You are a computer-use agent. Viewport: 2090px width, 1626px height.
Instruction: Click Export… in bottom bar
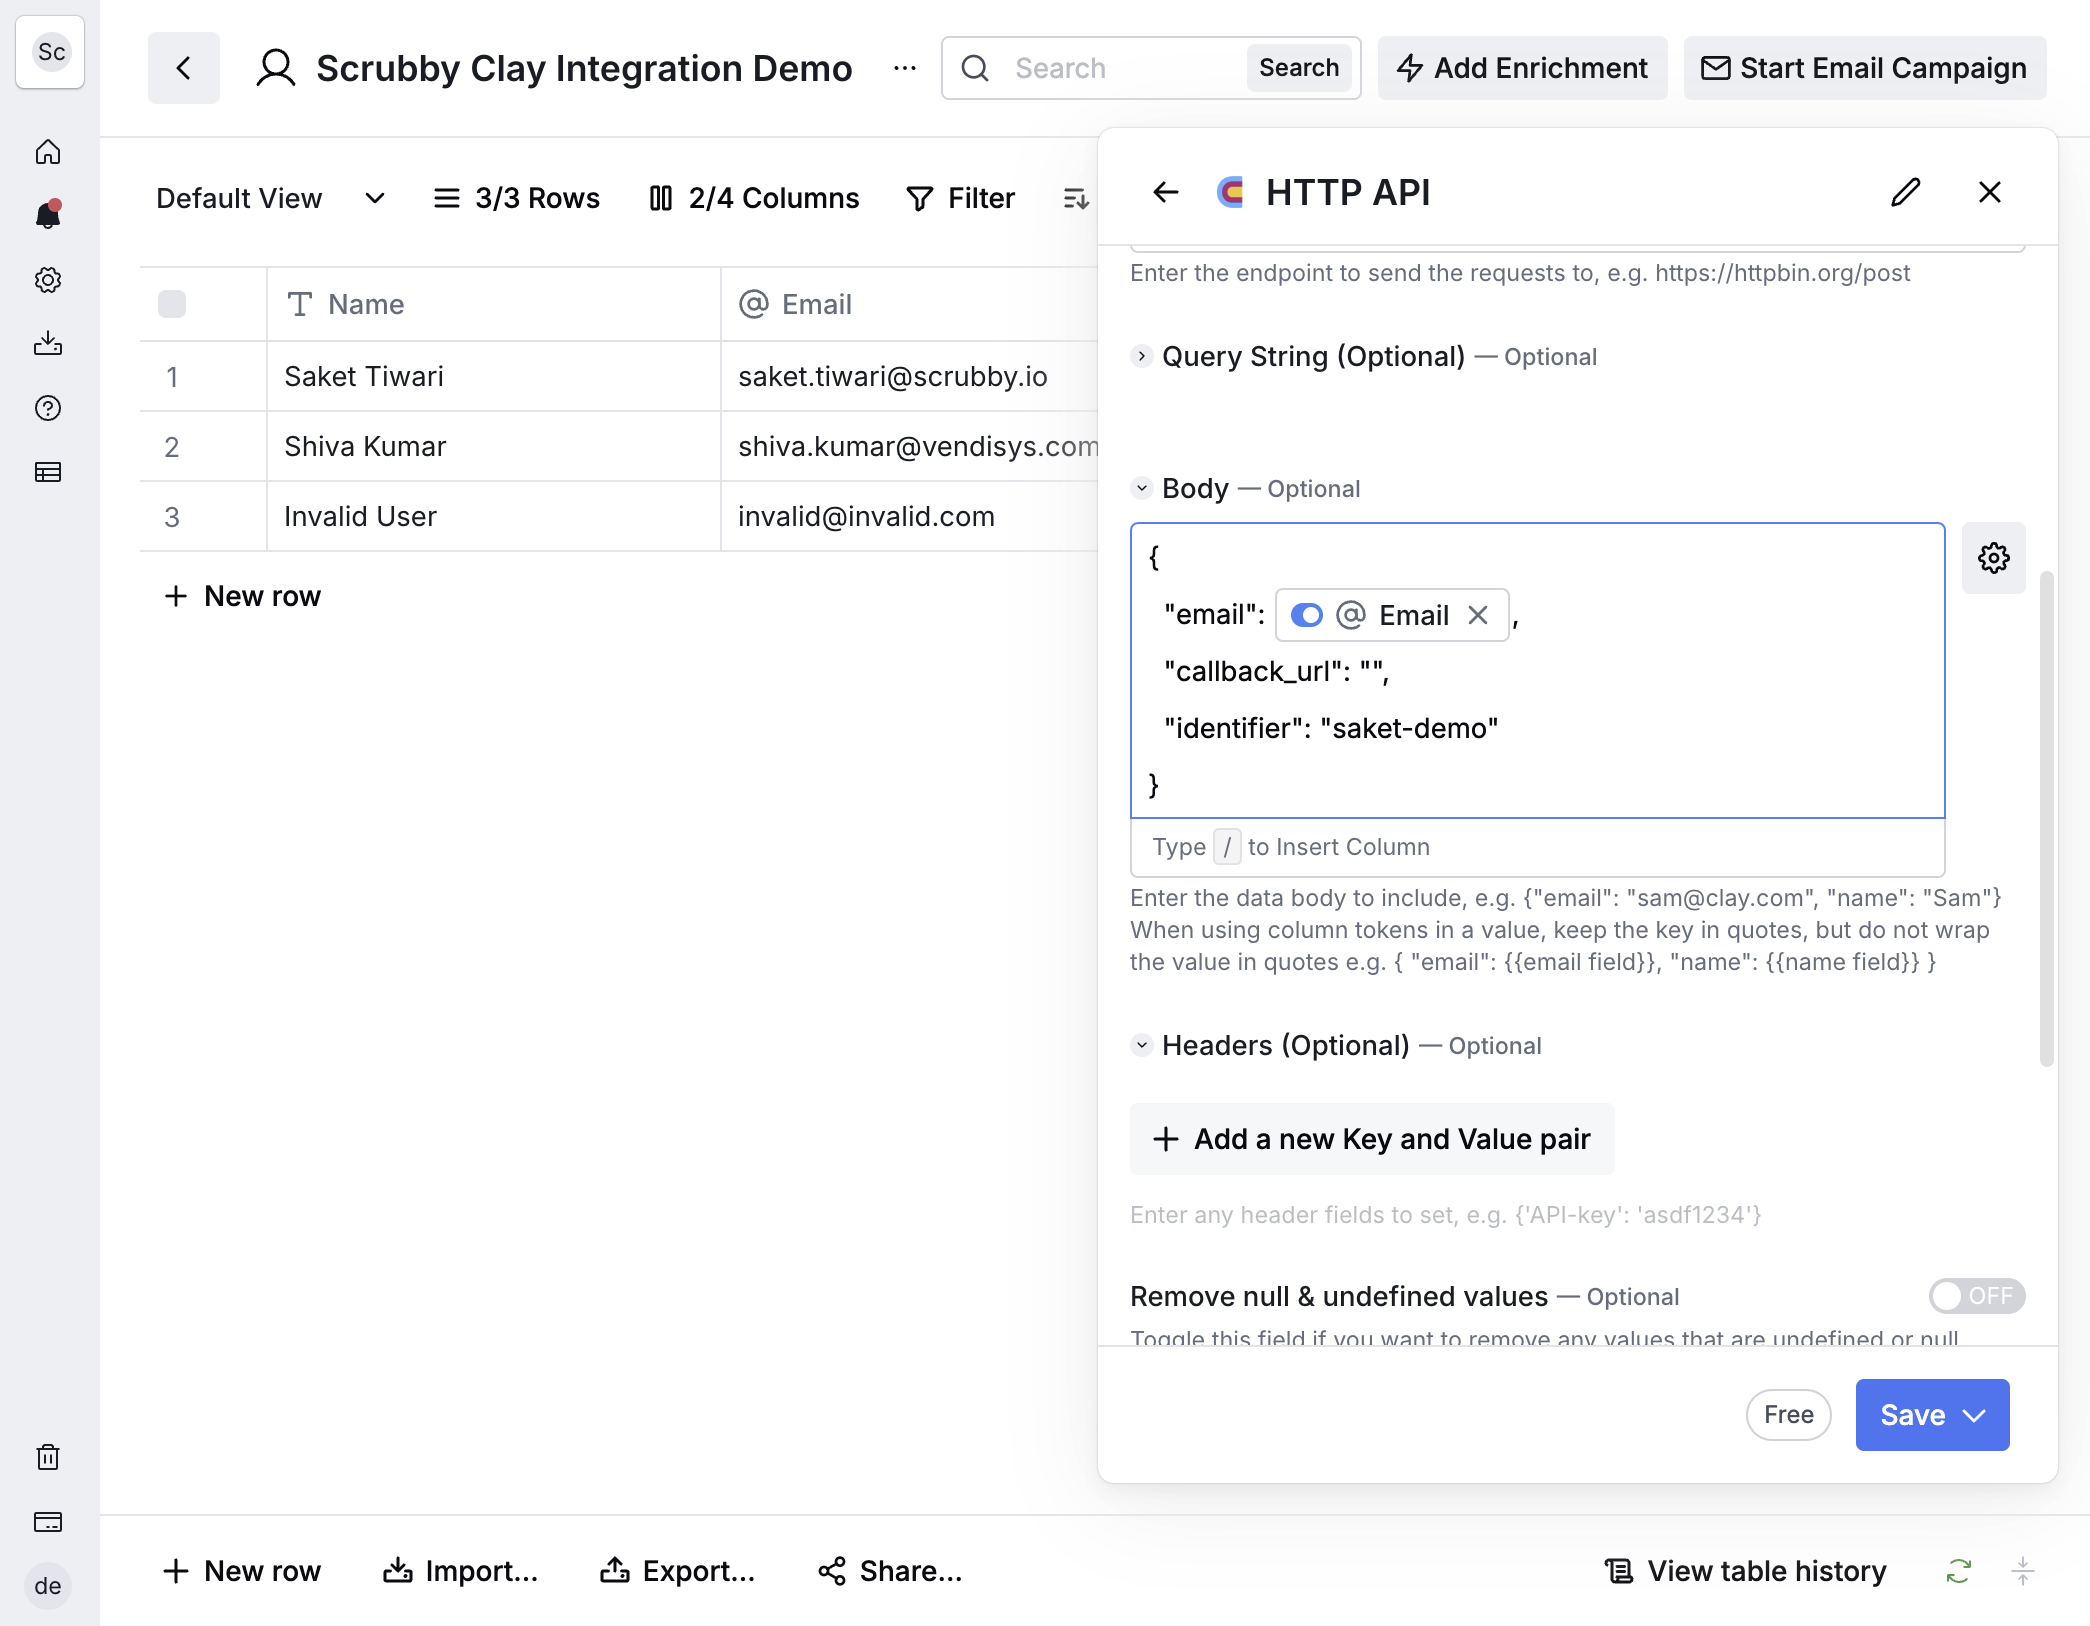point(677,1571)
